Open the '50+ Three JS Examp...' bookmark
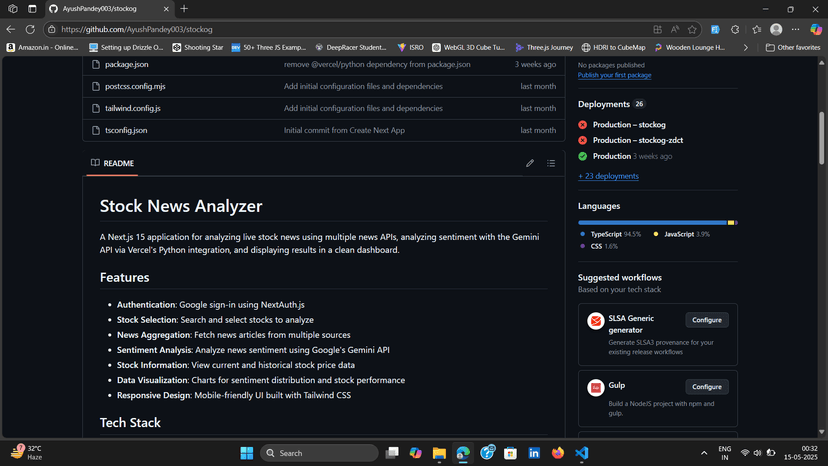Image resolution: width=828 pixels, height=466 pixels. (269, 48)
